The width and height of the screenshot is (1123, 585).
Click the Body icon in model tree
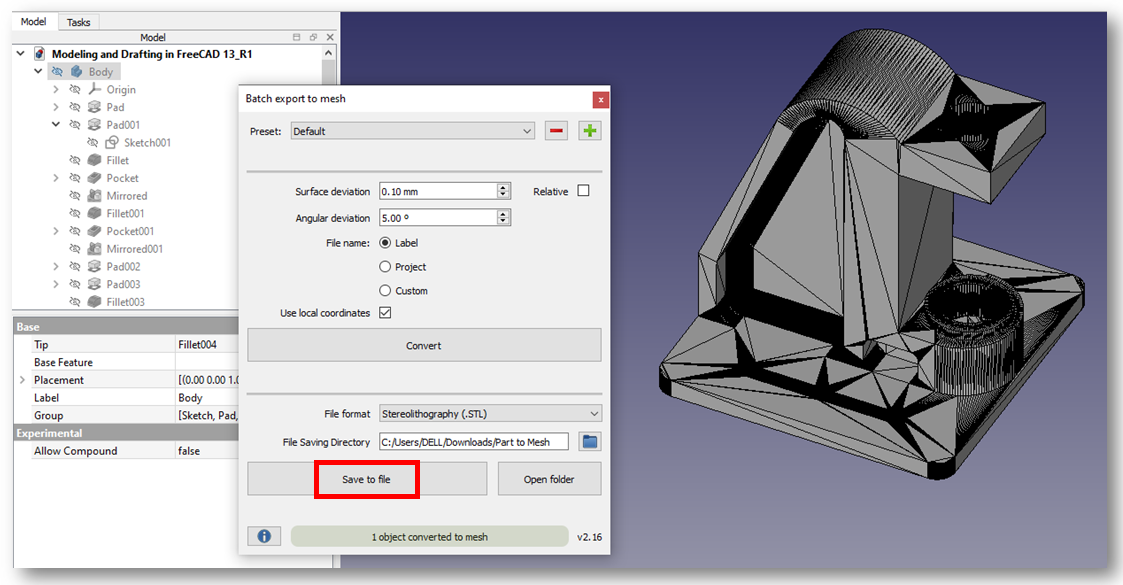pos(76,72)
